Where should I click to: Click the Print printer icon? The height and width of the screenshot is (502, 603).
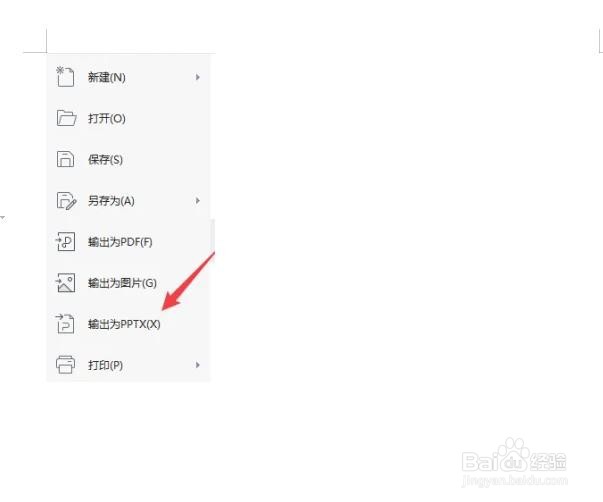click(x=65, y=365)
